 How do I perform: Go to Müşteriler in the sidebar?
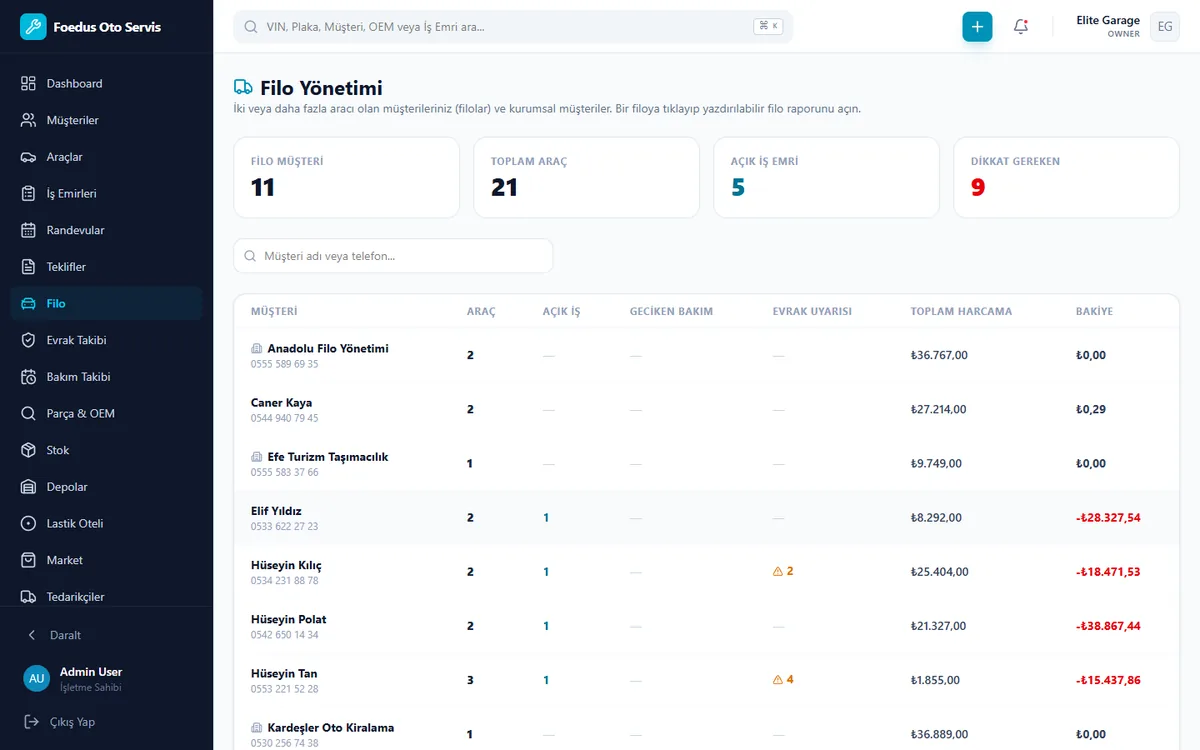click(107, 120)
